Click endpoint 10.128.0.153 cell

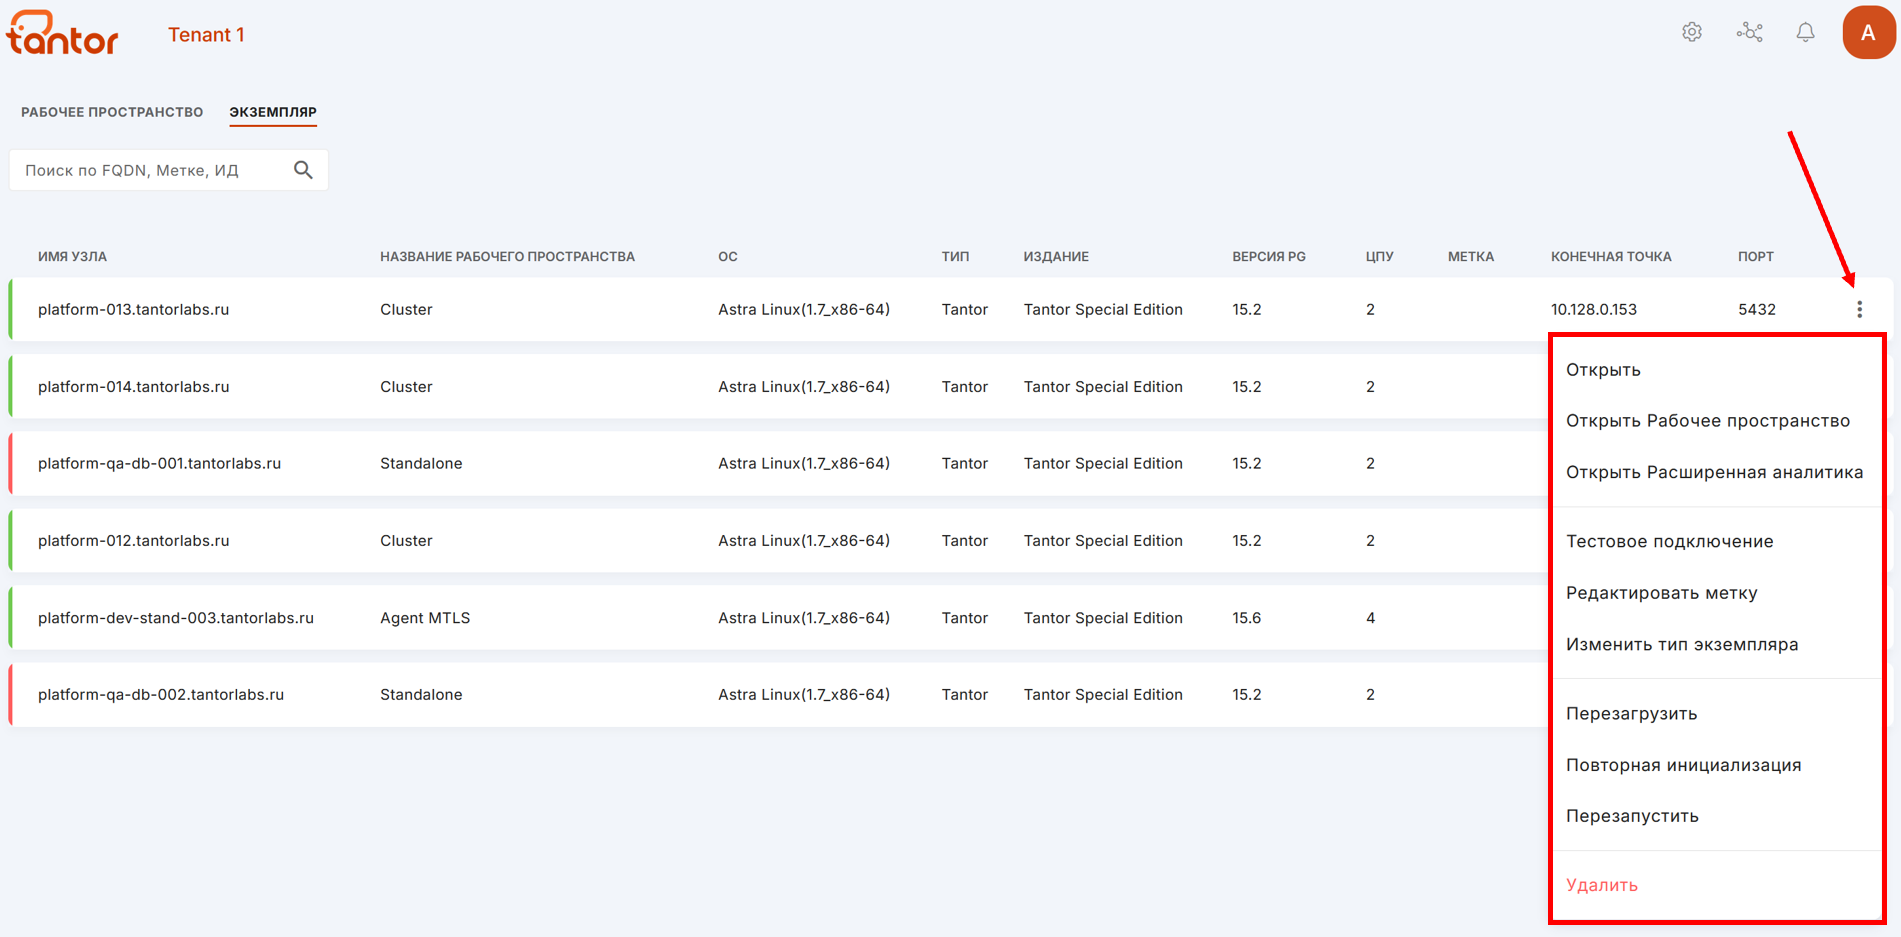tap(1594, 310)
